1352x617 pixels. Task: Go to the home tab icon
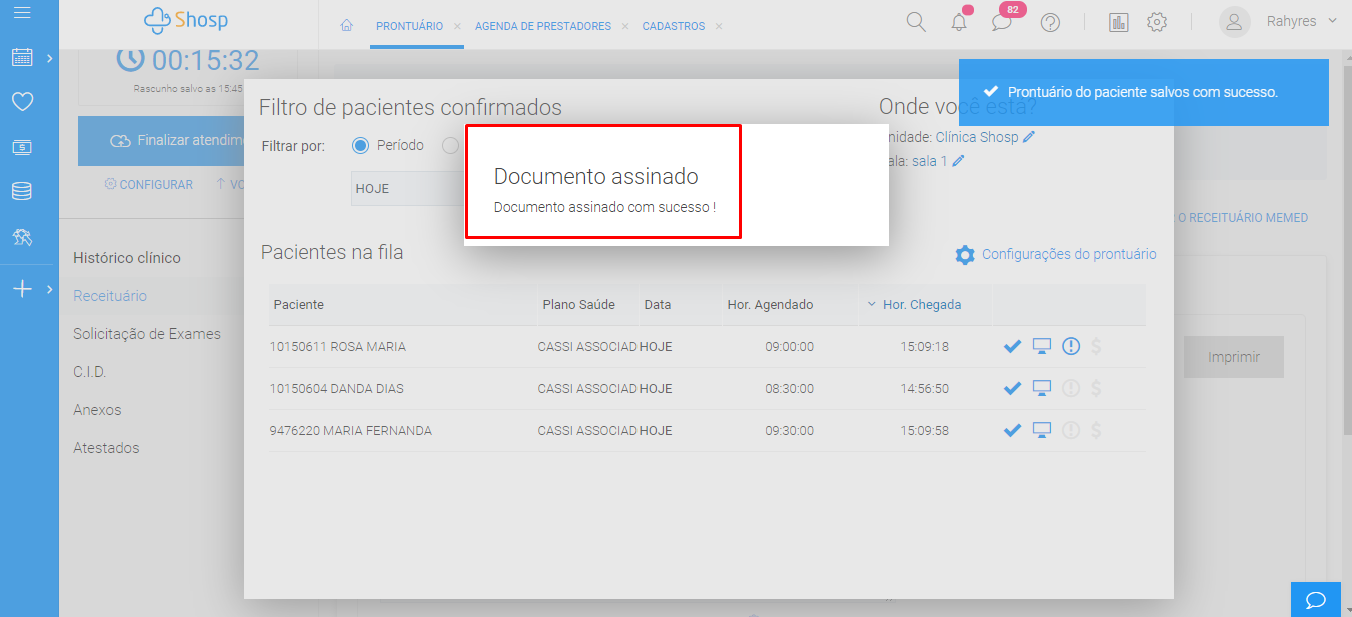point(346,26)
